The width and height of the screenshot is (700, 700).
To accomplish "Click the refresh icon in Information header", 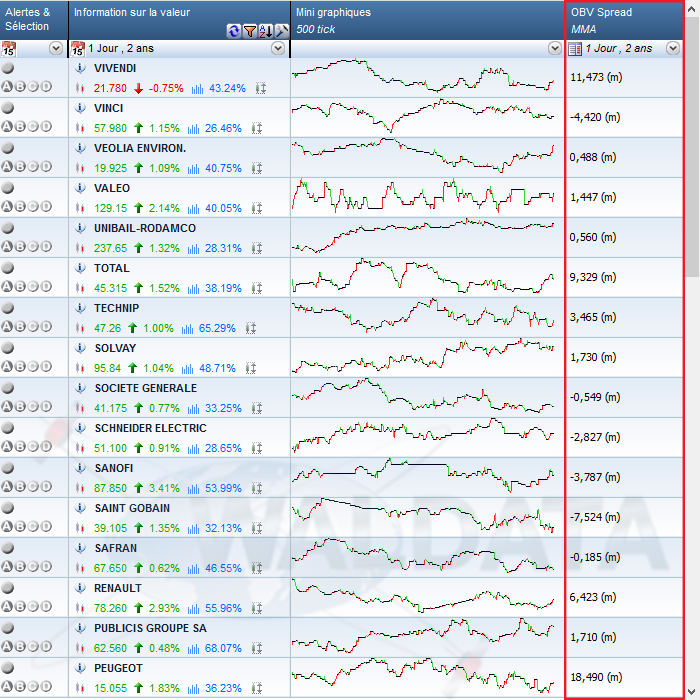I will click(233, 31).
